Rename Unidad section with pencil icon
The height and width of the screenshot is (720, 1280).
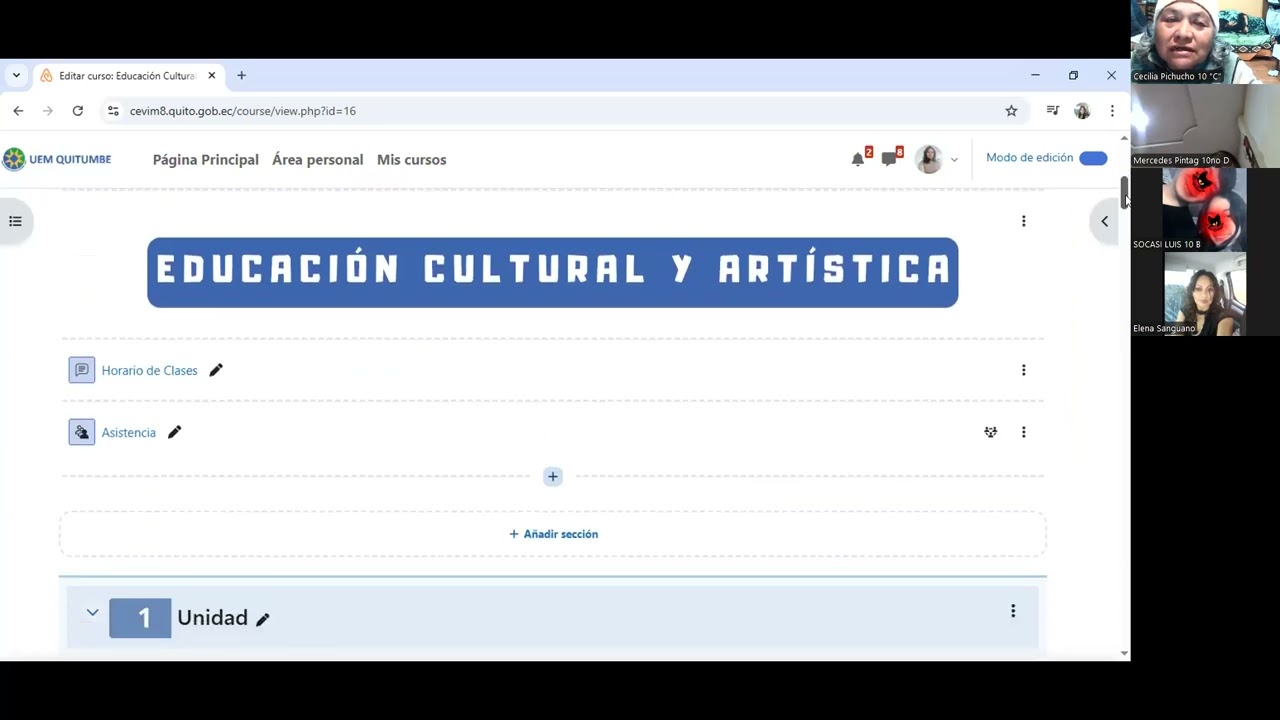[x=263, y=619]
